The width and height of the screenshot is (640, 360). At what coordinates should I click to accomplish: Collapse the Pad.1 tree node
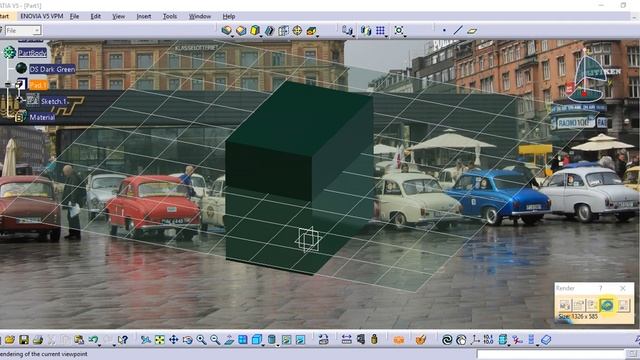[x=8, y=84]
